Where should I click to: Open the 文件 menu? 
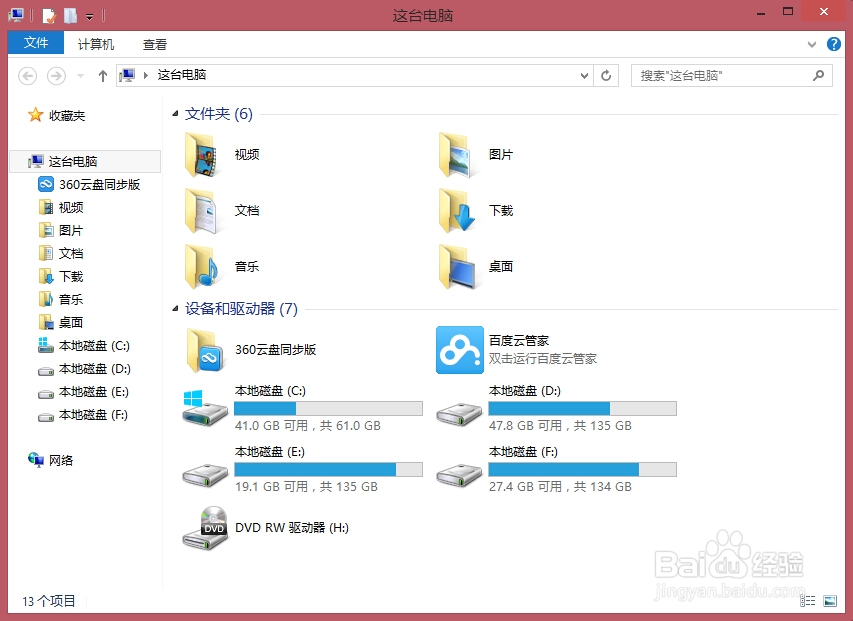tap(36, 43)
